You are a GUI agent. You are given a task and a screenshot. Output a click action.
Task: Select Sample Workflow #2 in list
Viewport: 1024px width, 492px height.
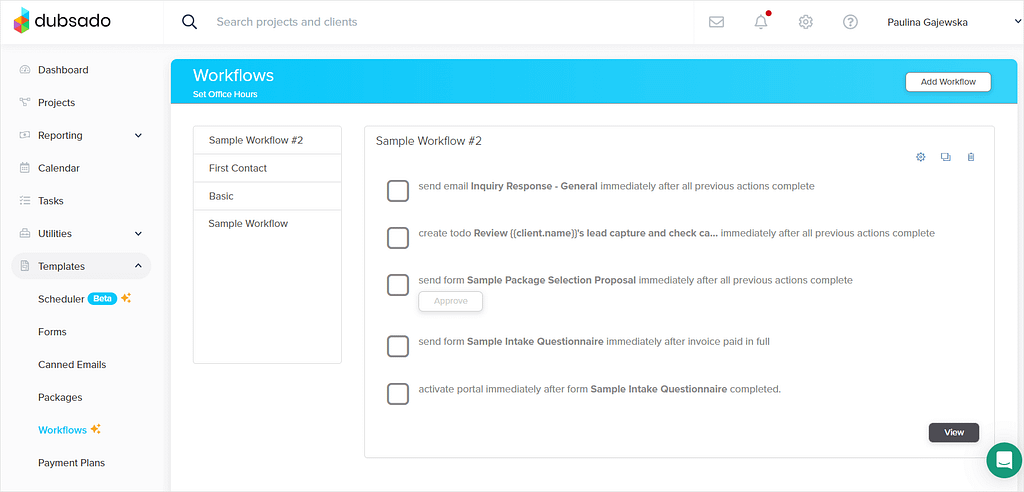click(x=267, y=140)
